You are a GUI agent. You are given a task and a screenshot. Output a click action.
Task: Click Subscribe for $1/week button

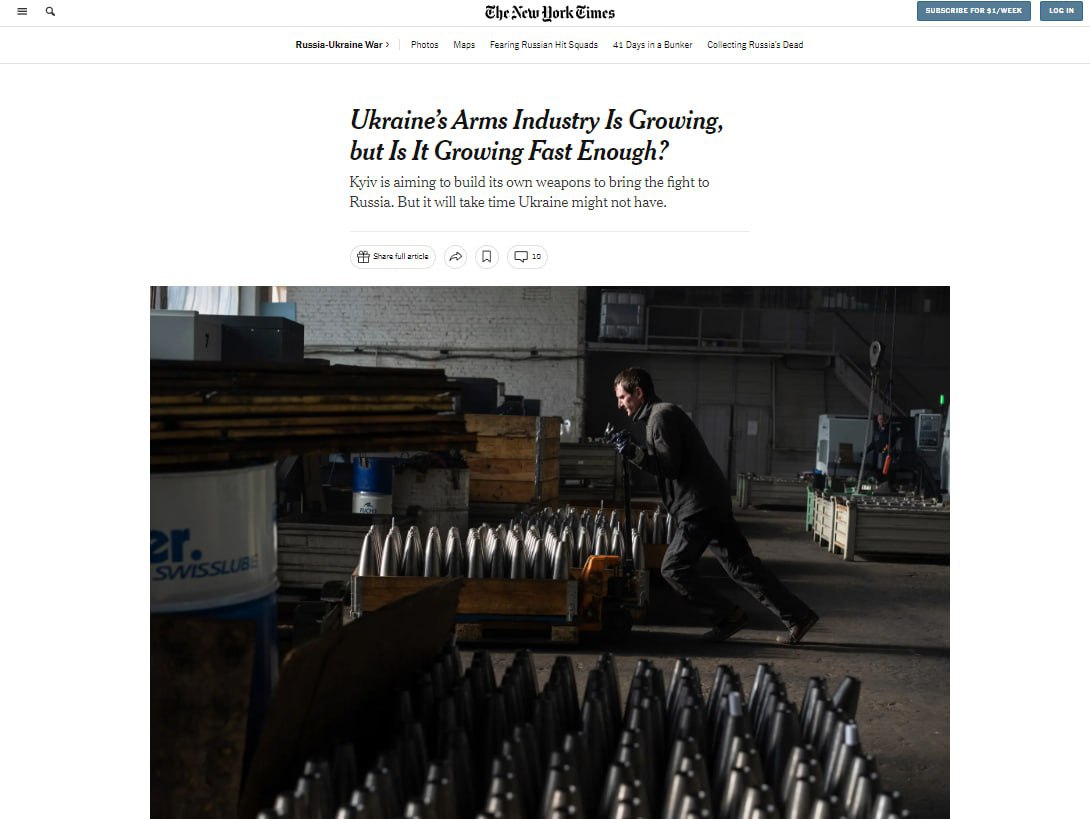(973, 10)
